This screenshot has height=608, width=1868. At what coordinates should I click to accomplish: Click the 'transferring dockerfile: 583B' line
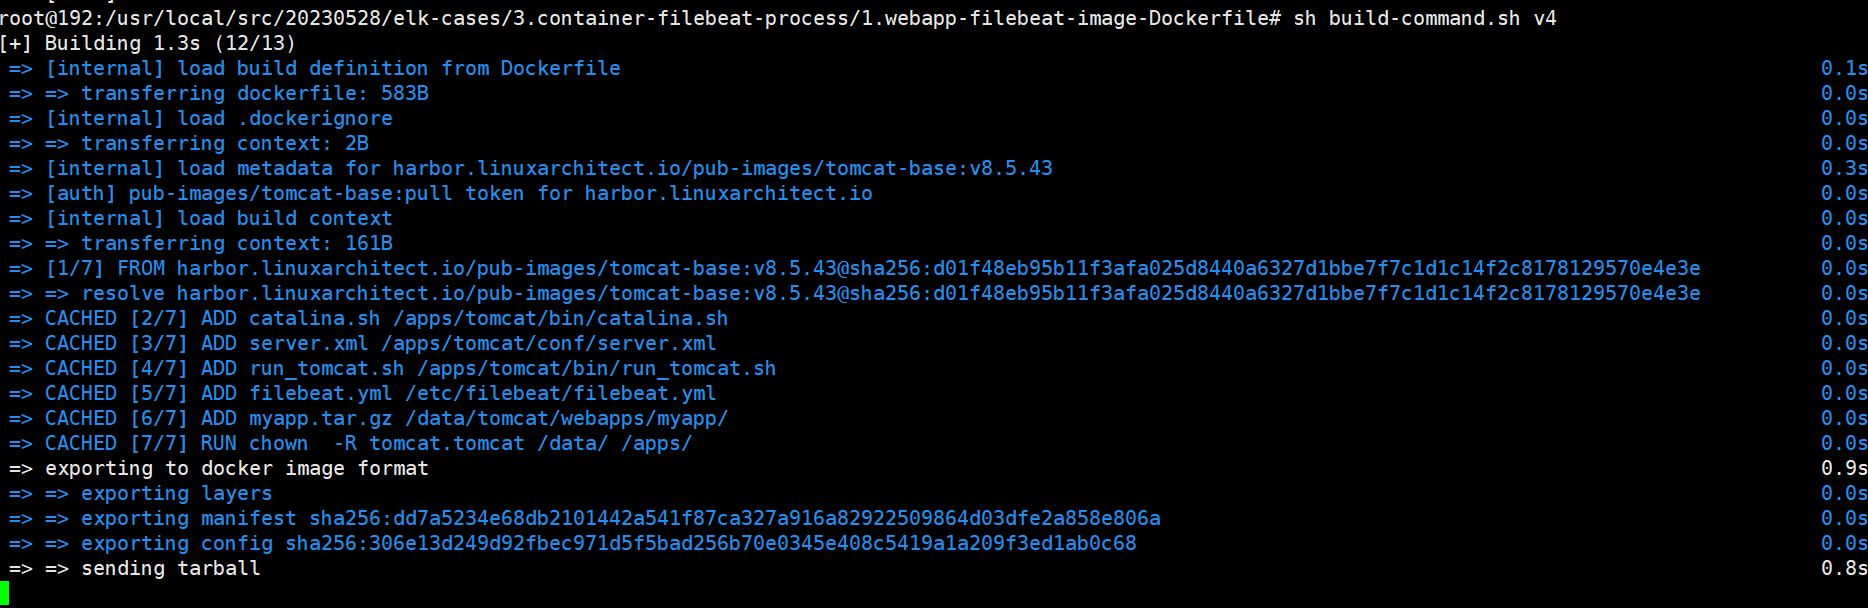[x=254, y=93]
